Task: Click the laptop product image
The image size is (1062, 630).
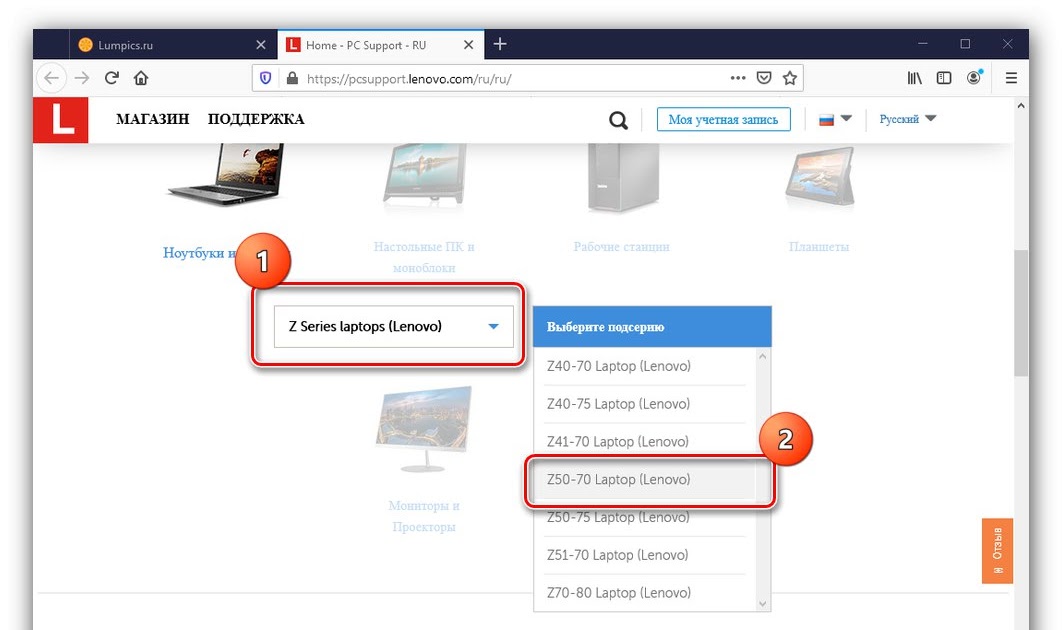Action: [226, 175]
